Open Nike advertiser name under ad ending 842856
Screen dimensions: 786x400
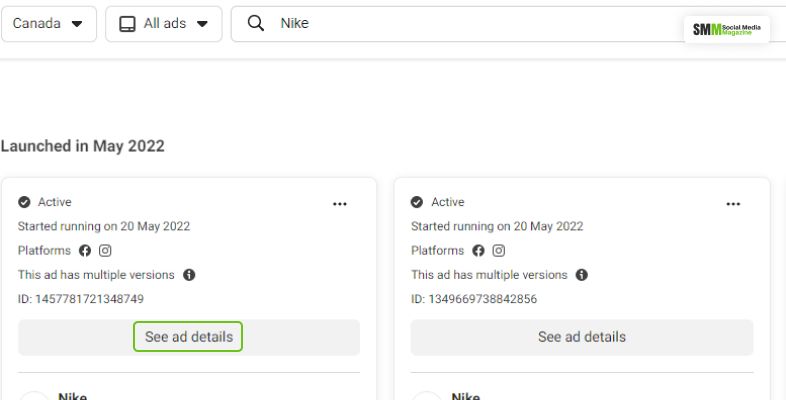point(466,396)
